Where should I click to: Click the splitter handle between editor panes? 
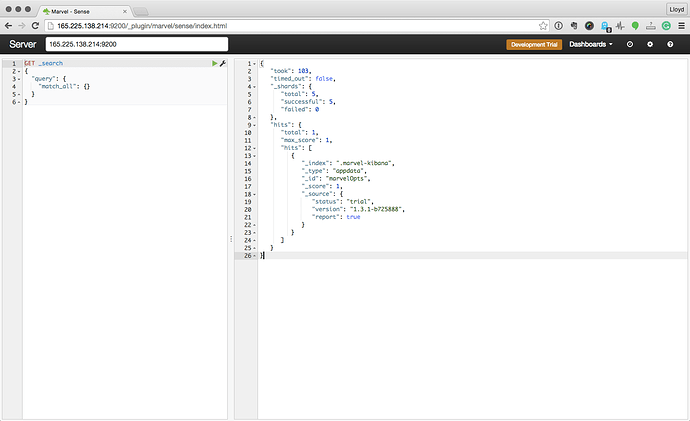[231, 239]
